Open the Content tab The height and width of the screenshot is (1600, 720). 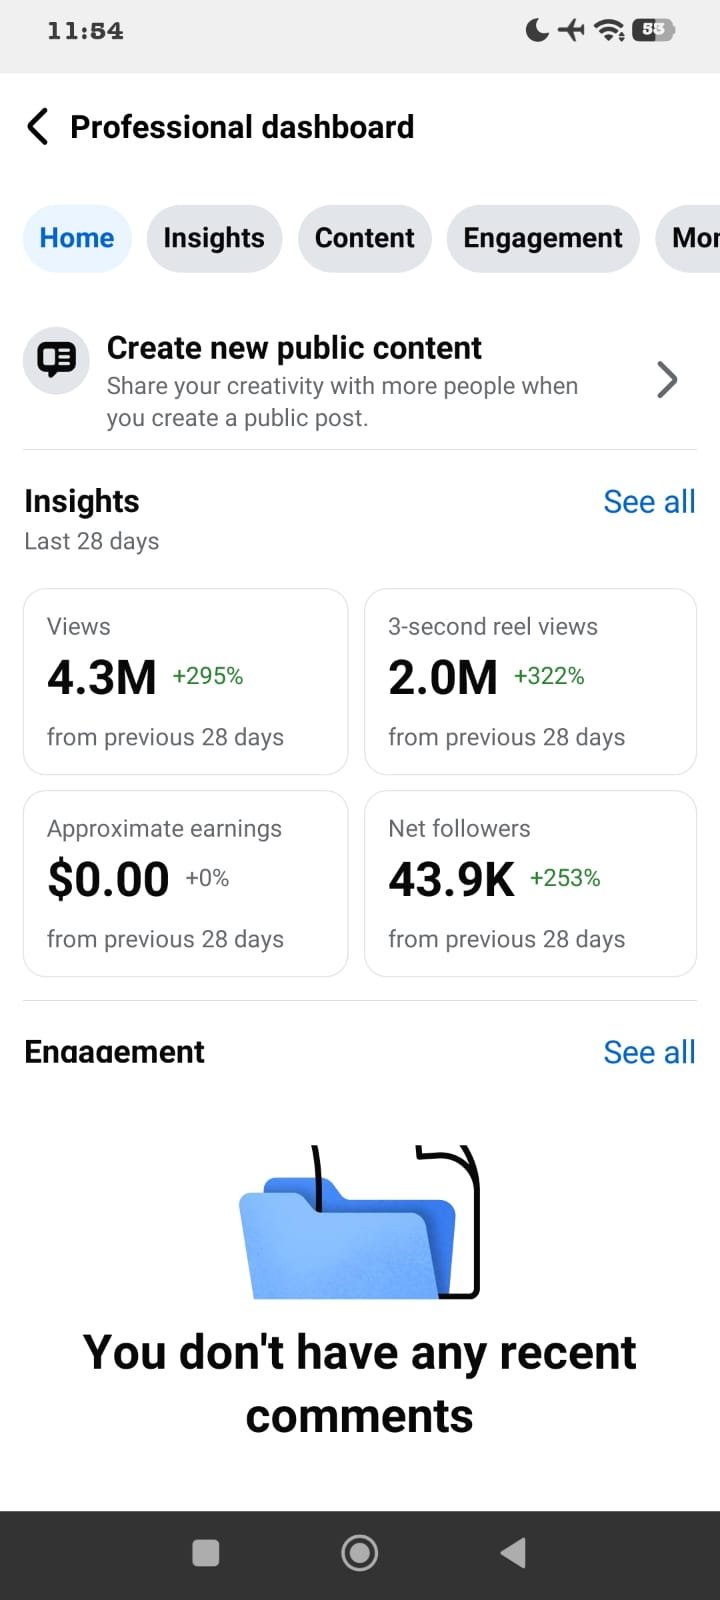tap(365, 238)
